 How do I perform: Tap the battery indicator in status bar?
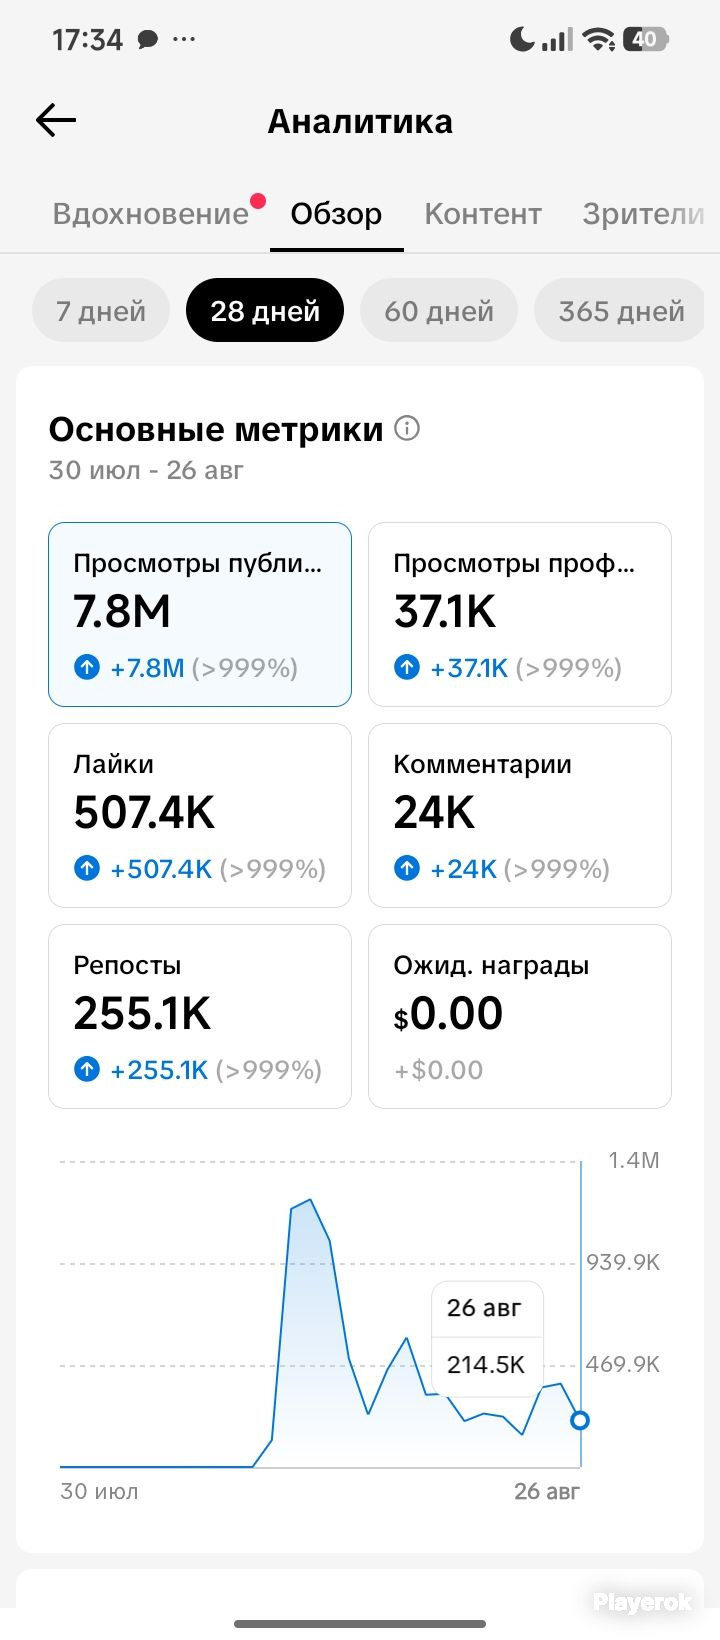645,39
